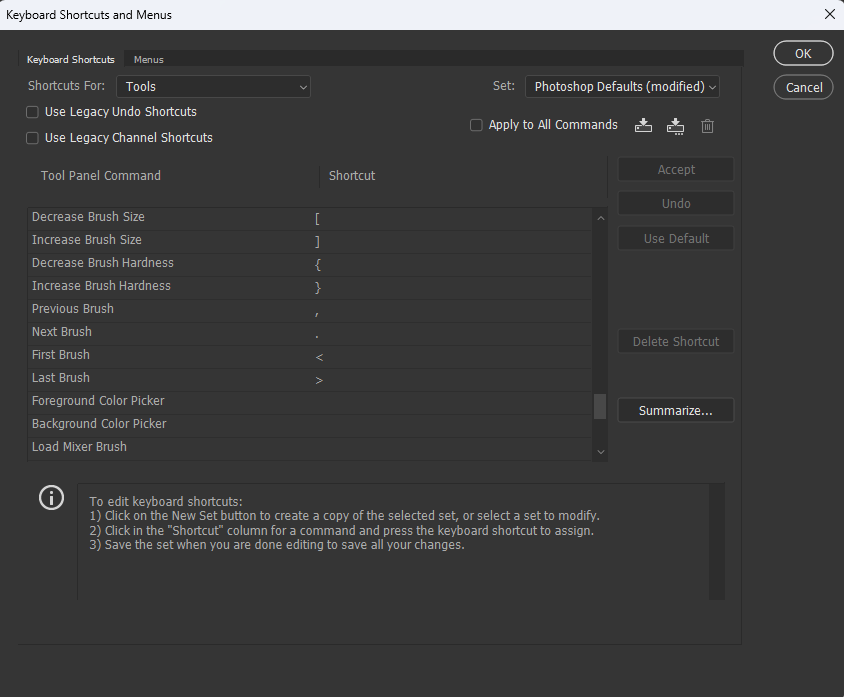The width and height of the screenshot is (844, 697).
Task: Click the Use Default button
Action: tap(675, 238)
